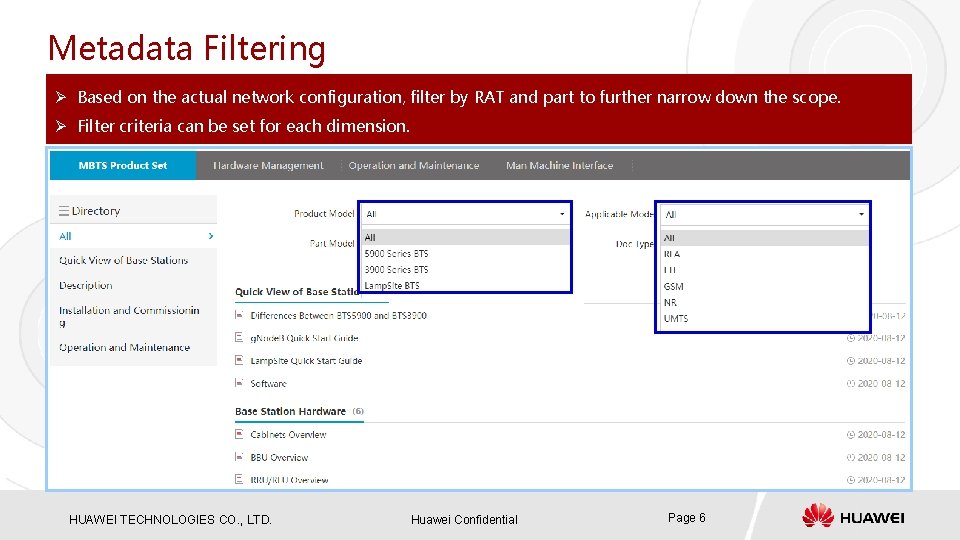Click document icon beside RRU/RFU Overview

[239, 479]
